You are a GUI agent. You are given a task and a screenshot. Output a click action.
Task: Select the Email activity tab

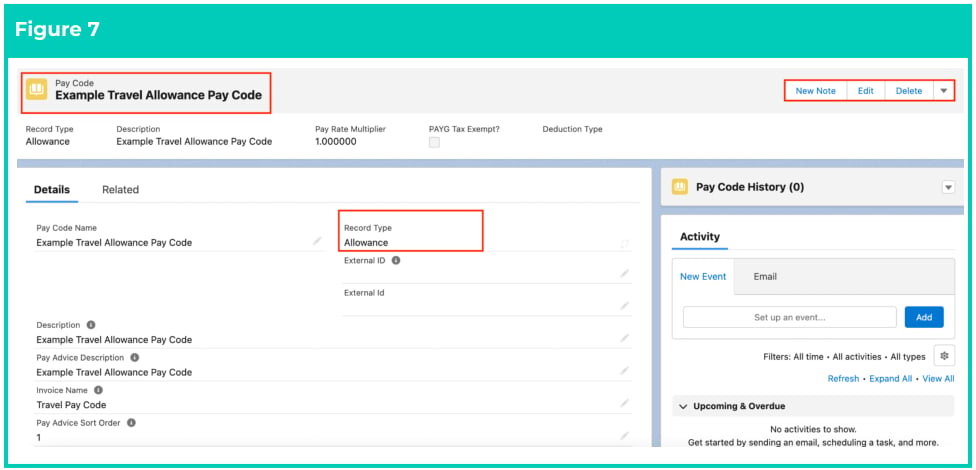click(x=765, y=276)
